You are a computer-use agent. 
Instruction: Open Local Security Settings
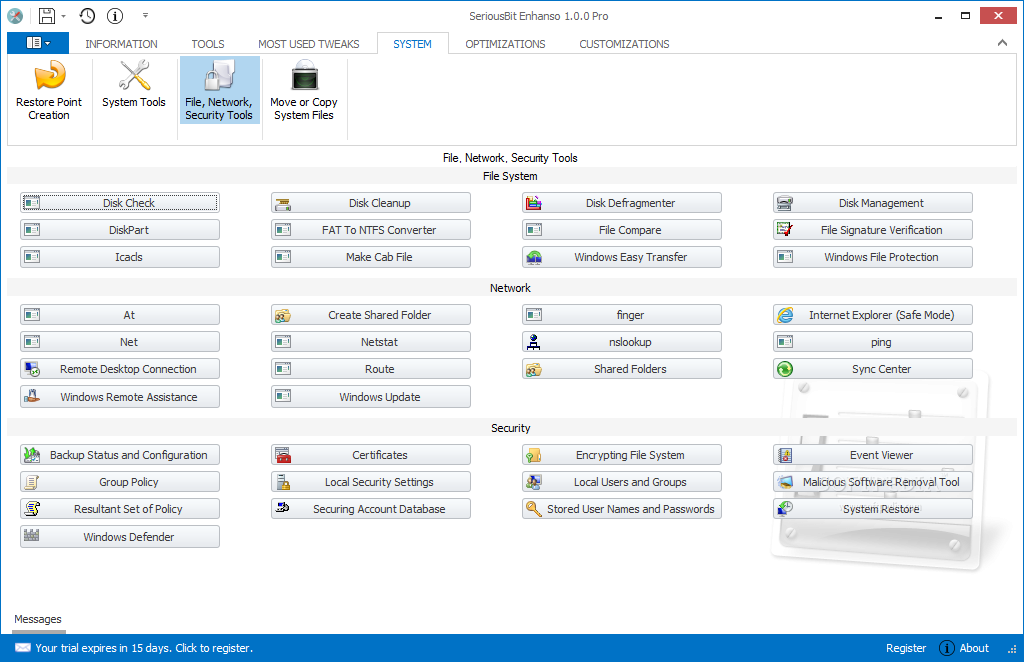[x=371, y=482]
